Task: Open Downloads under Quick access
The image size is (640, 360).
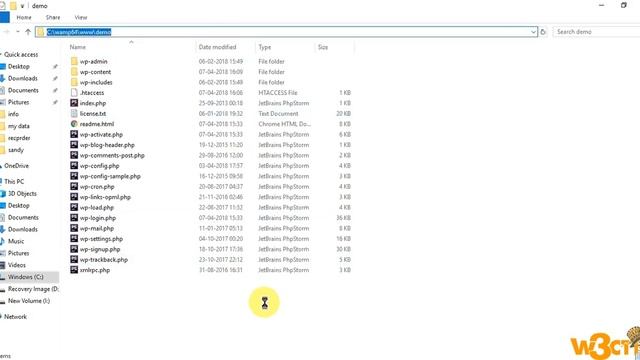Action: pos(22,78)
